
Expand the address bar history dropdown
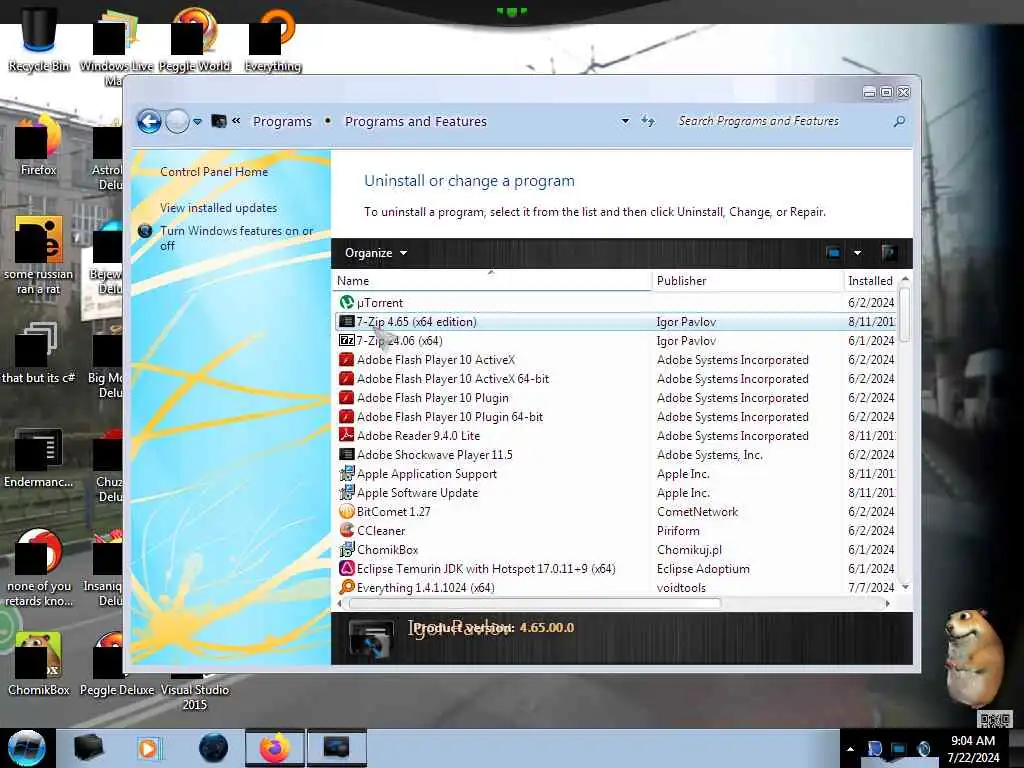625,121
